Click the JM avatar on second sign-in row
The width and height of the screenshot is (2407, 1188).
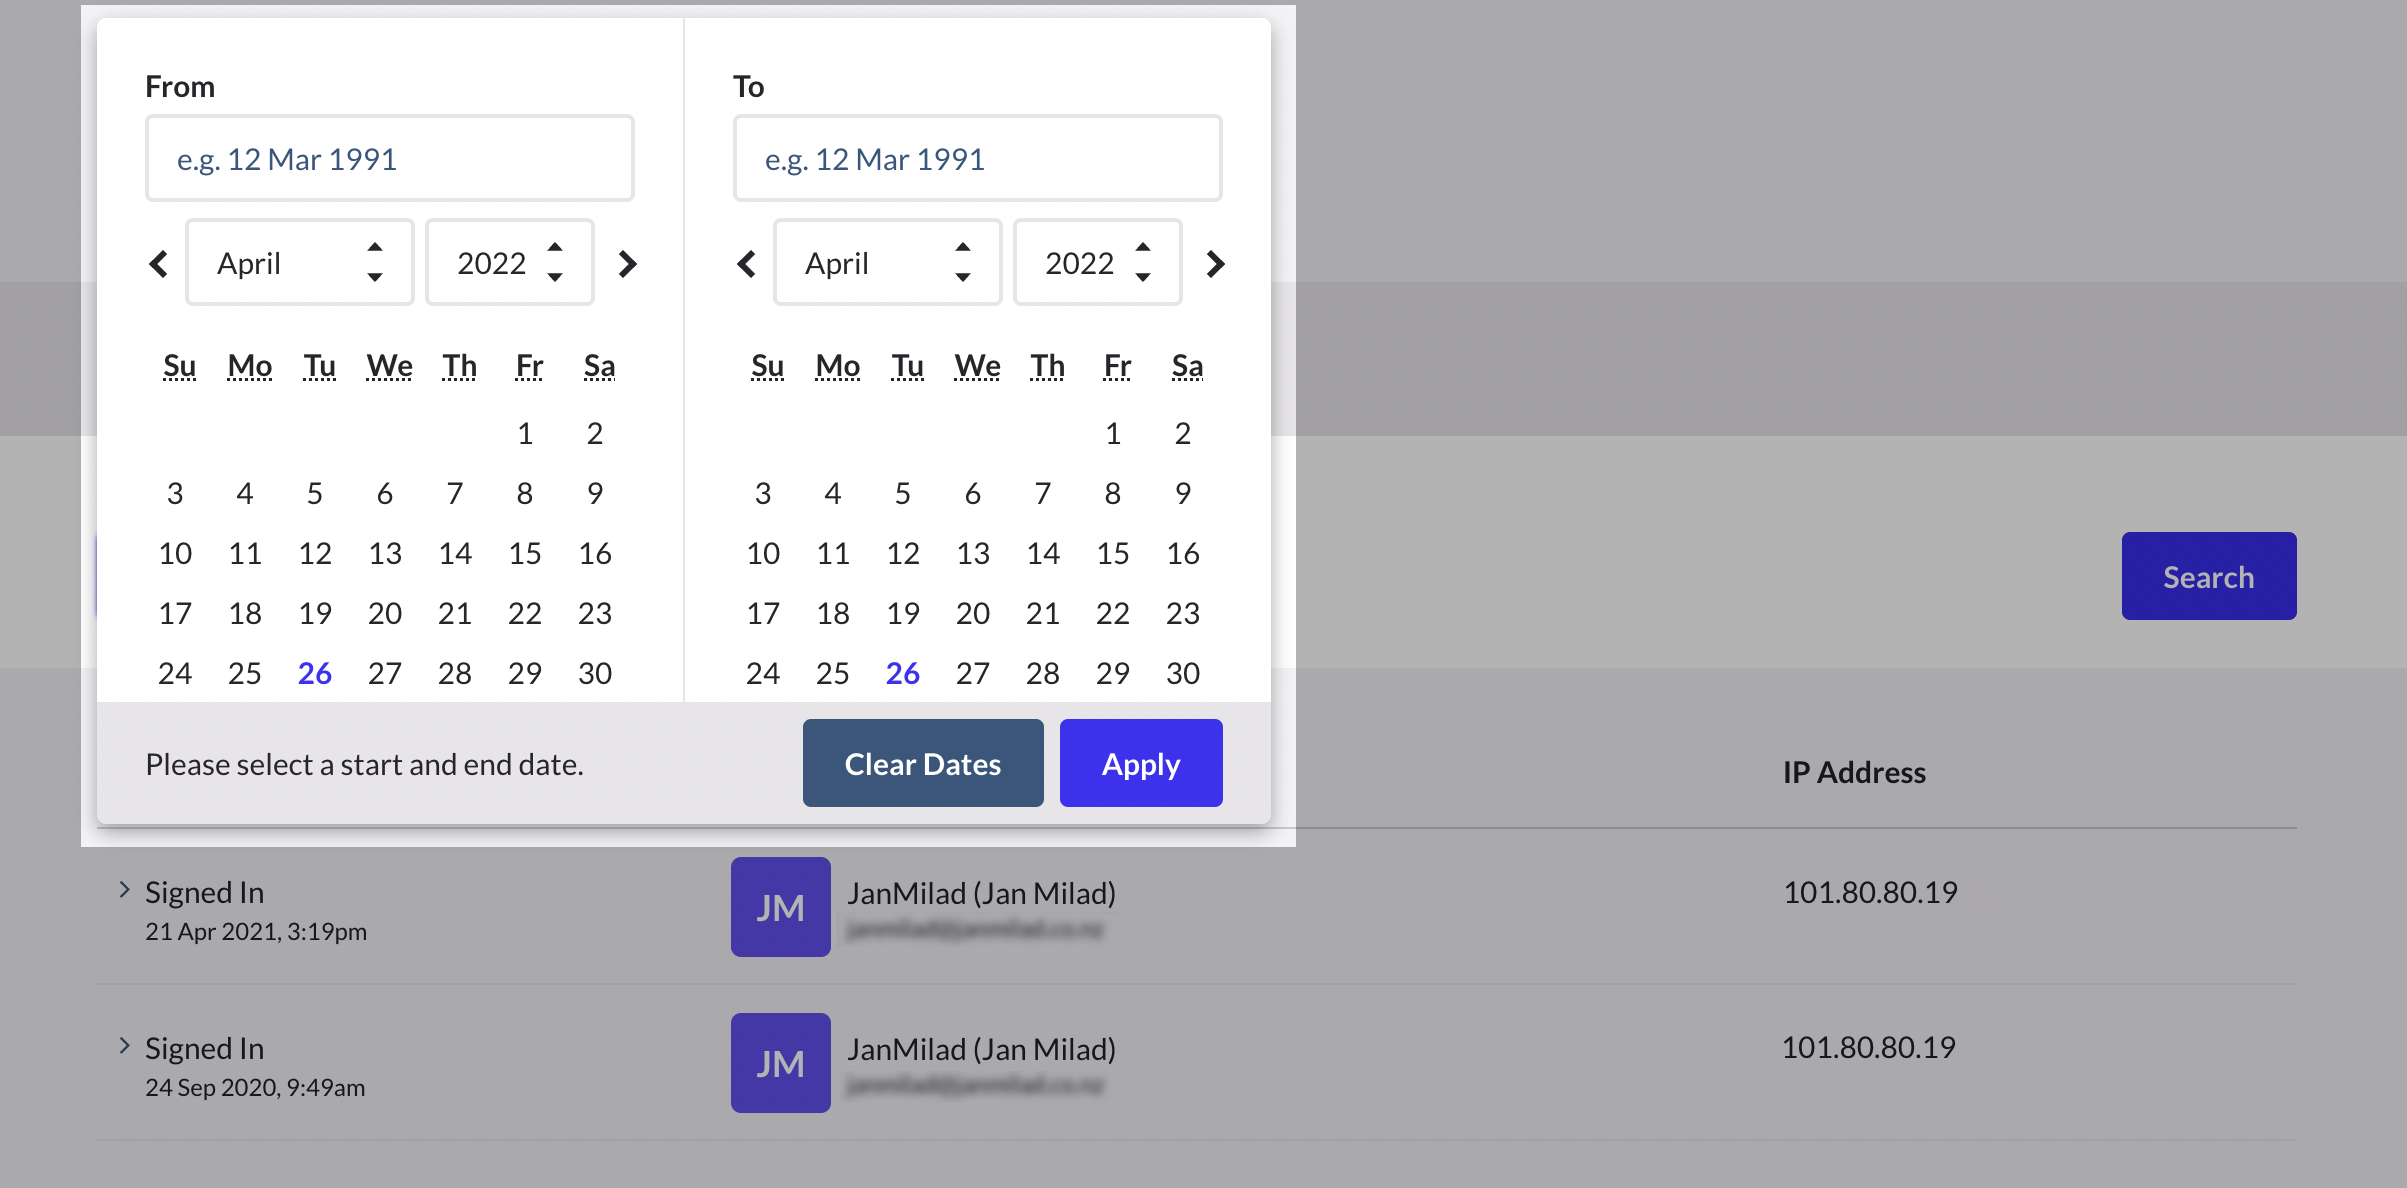pyautogui.click(x=780, y=1063)
